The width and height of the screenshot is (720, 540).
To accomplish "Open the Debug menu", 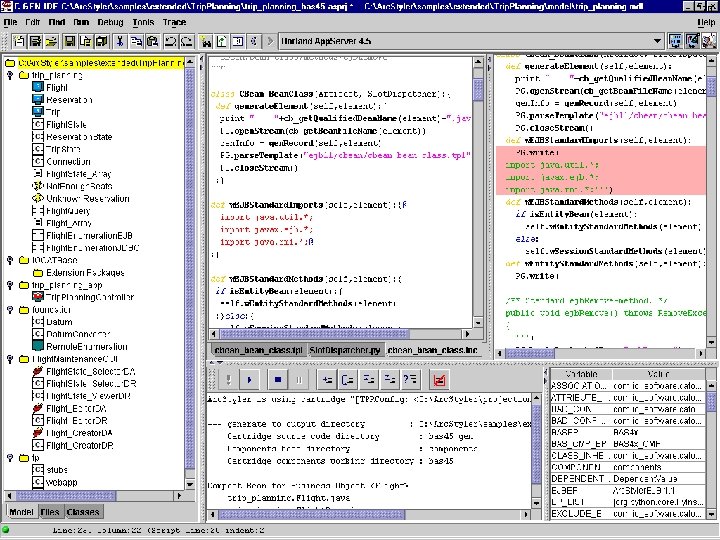I will click(111, 21).
